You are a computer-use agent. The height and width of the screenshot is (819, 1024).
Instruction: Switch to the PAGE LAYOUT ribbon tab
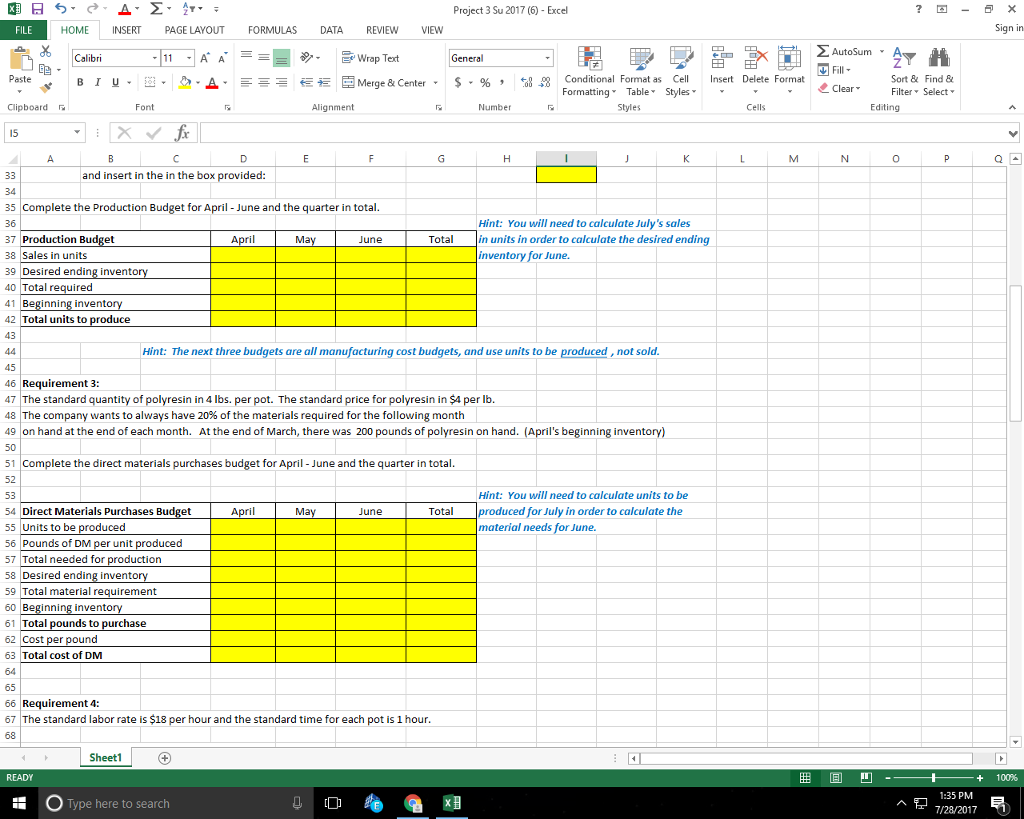(195, 30)
